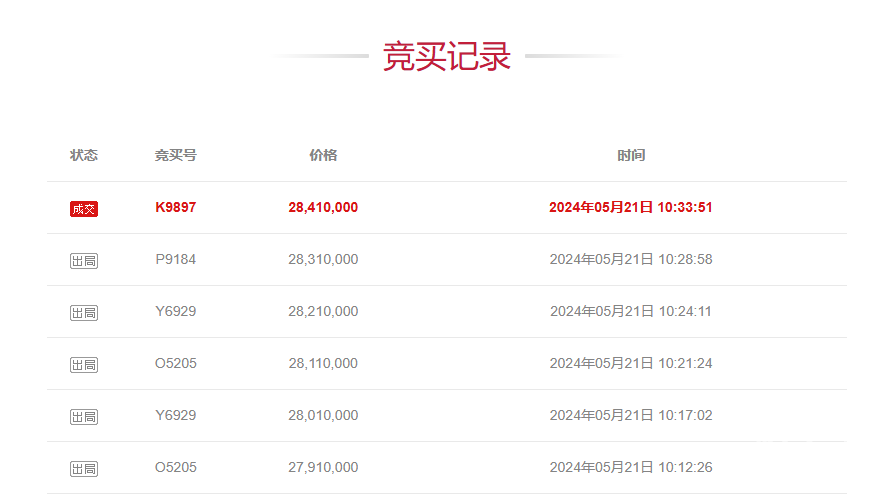Click the price 28,310,000

pyautogui.click(x=323, y=260)
